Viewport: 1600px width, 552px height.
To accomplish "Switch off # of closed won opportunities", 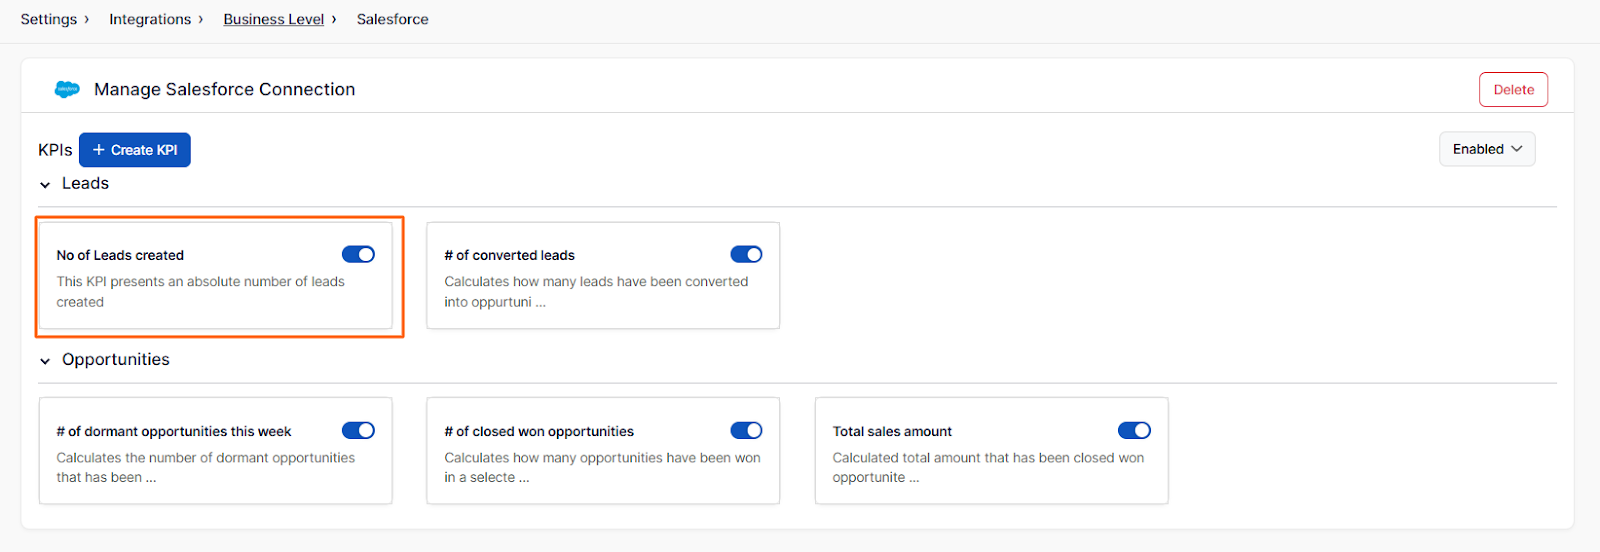I will 746,430.
